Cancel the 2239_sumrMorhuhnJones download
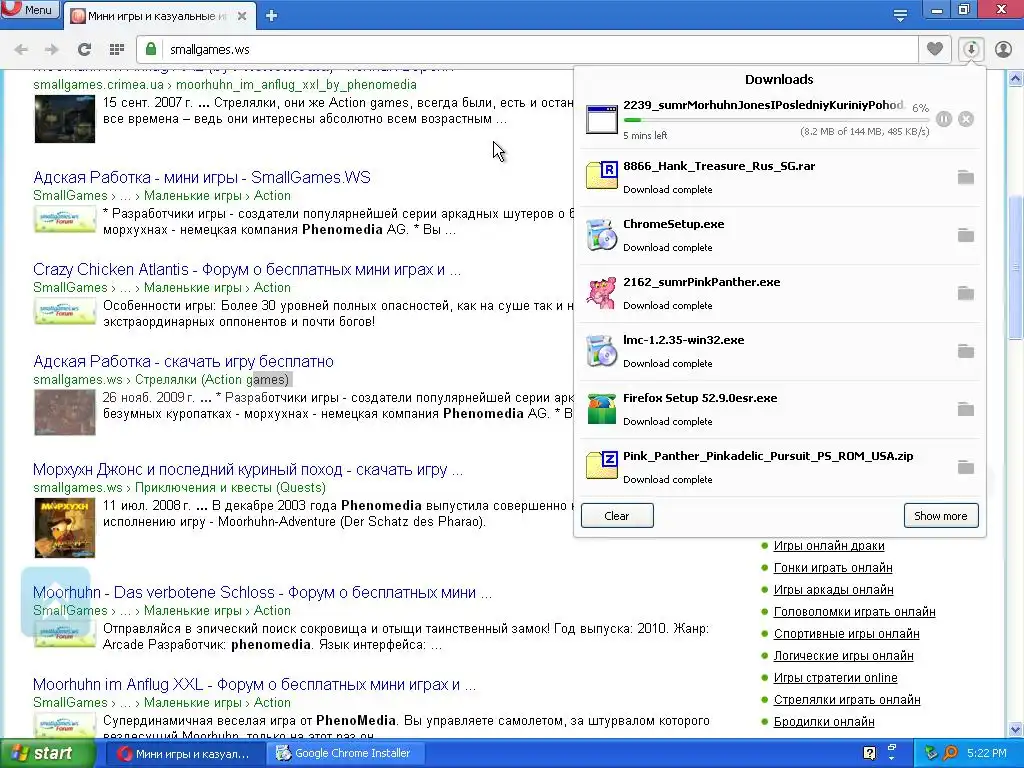Image resolution: width=1024 pixels, height=768 pixels. 966,119
